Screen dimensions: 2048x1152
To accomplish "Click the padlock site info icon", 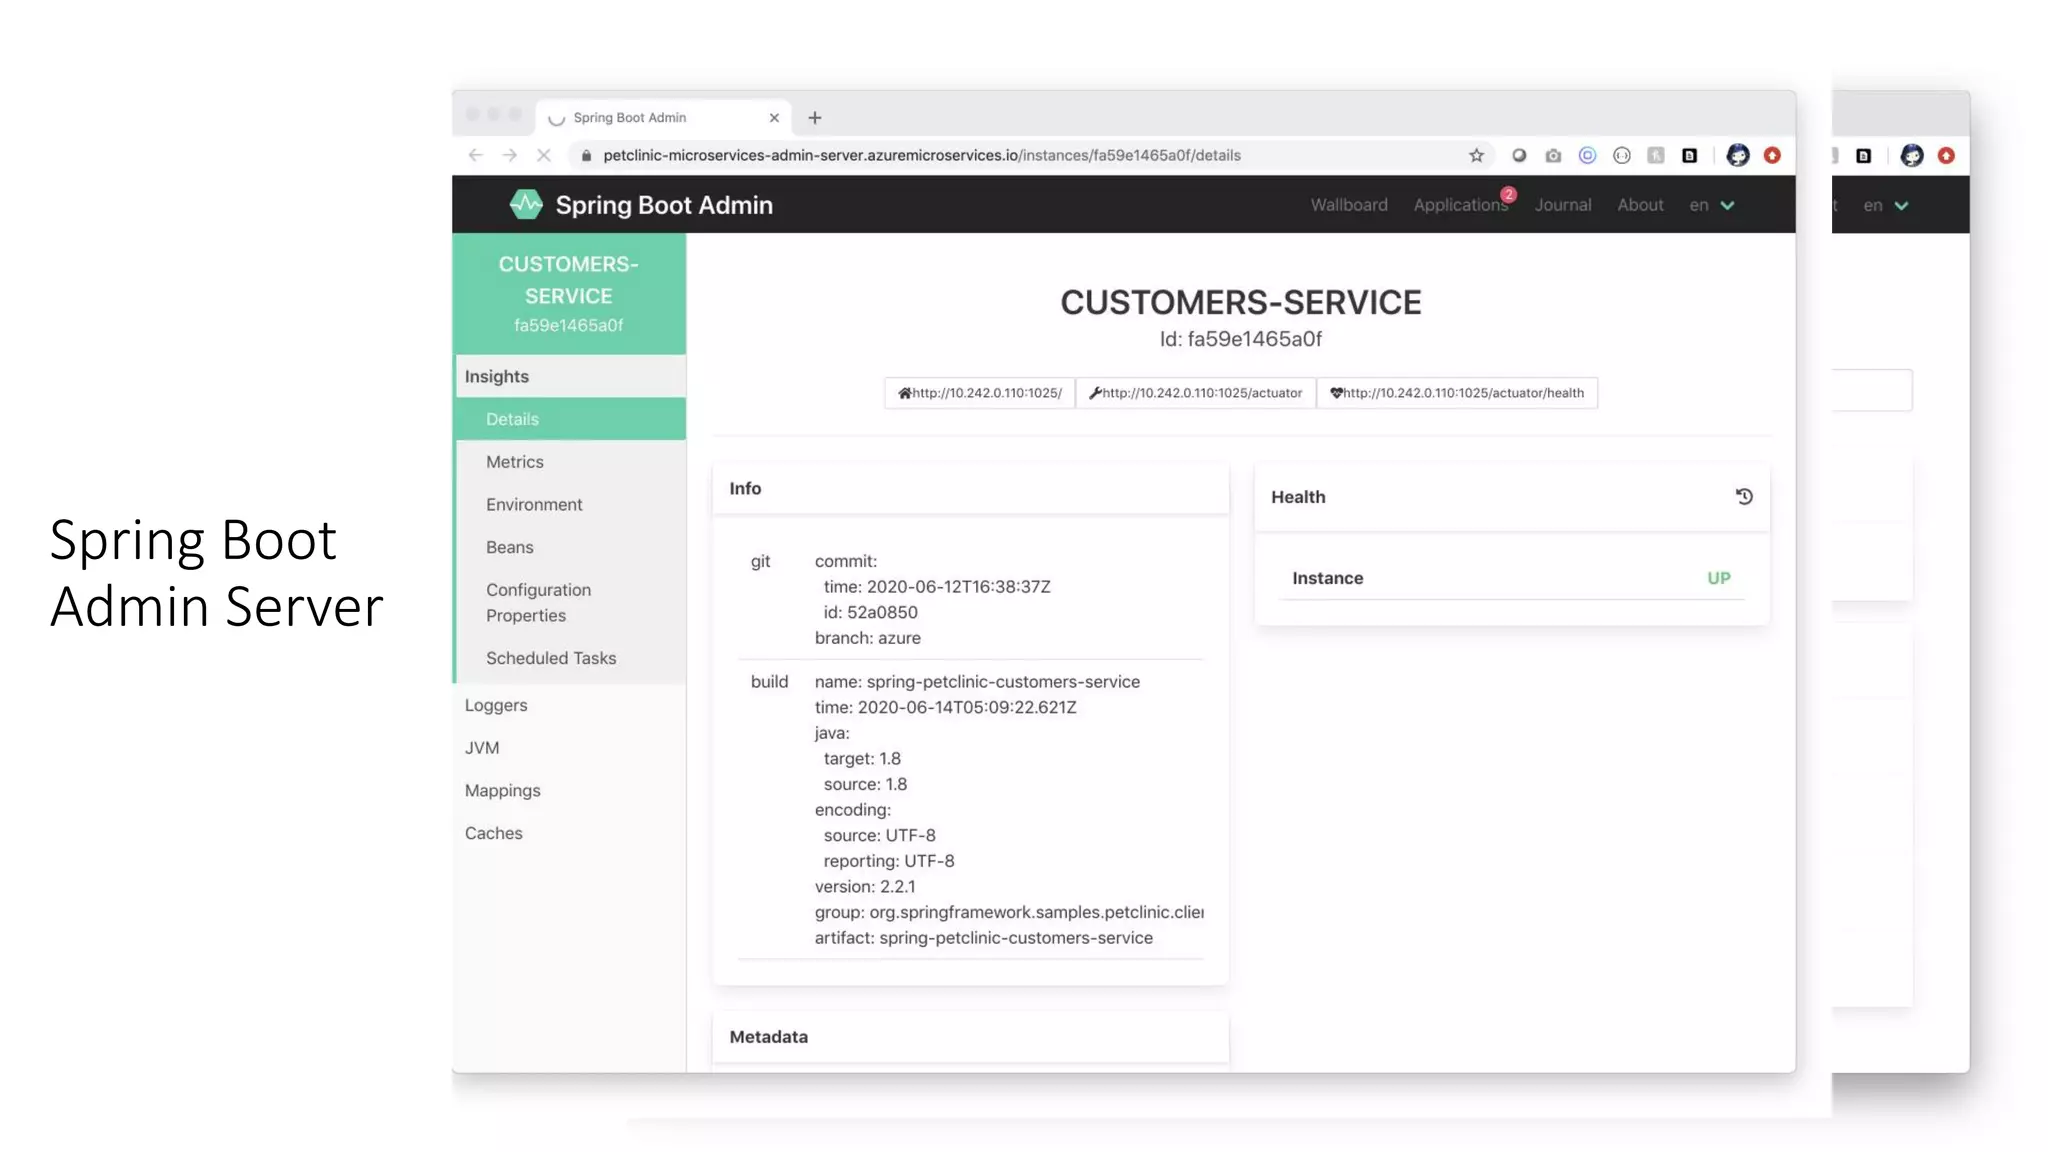I will 587,155.
